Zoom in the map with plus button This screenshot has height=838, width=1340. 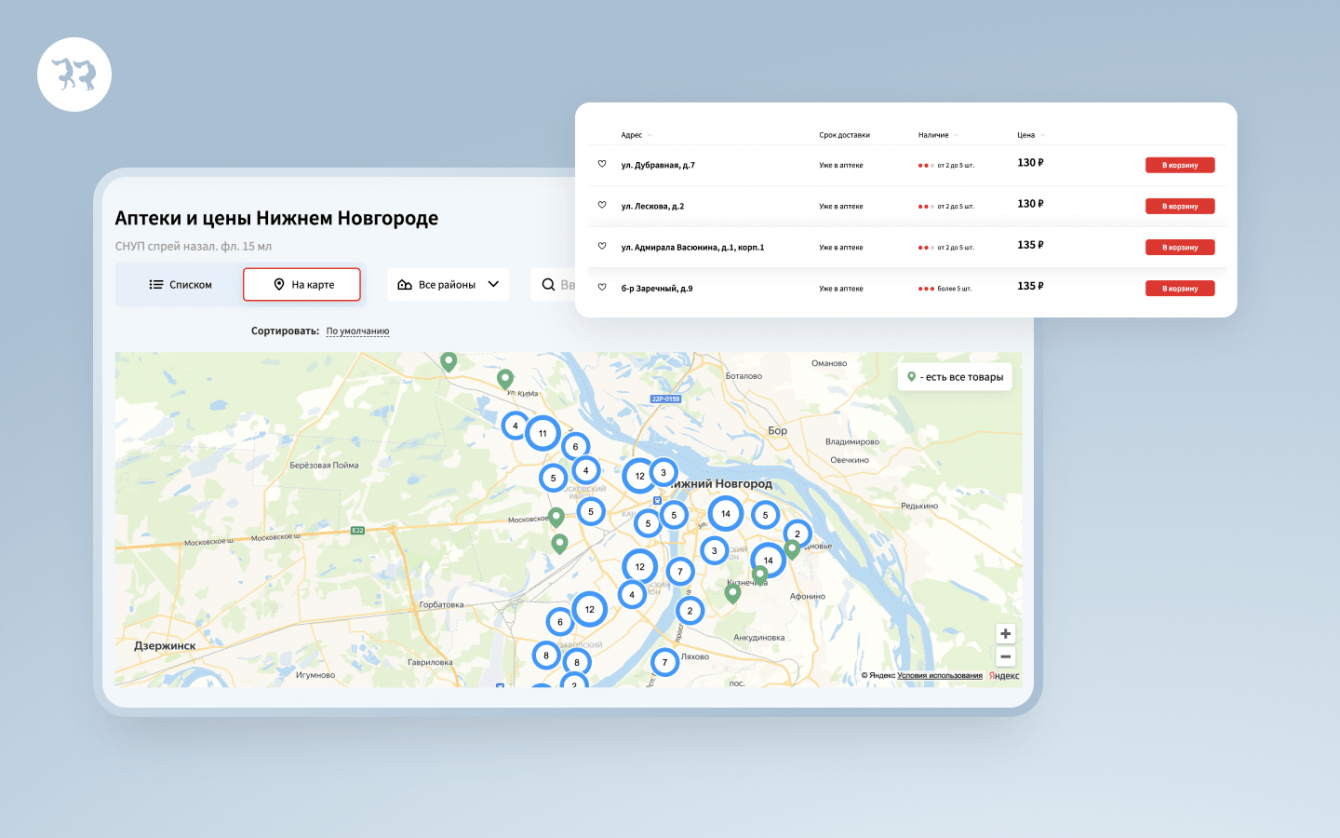[1006, 633]
